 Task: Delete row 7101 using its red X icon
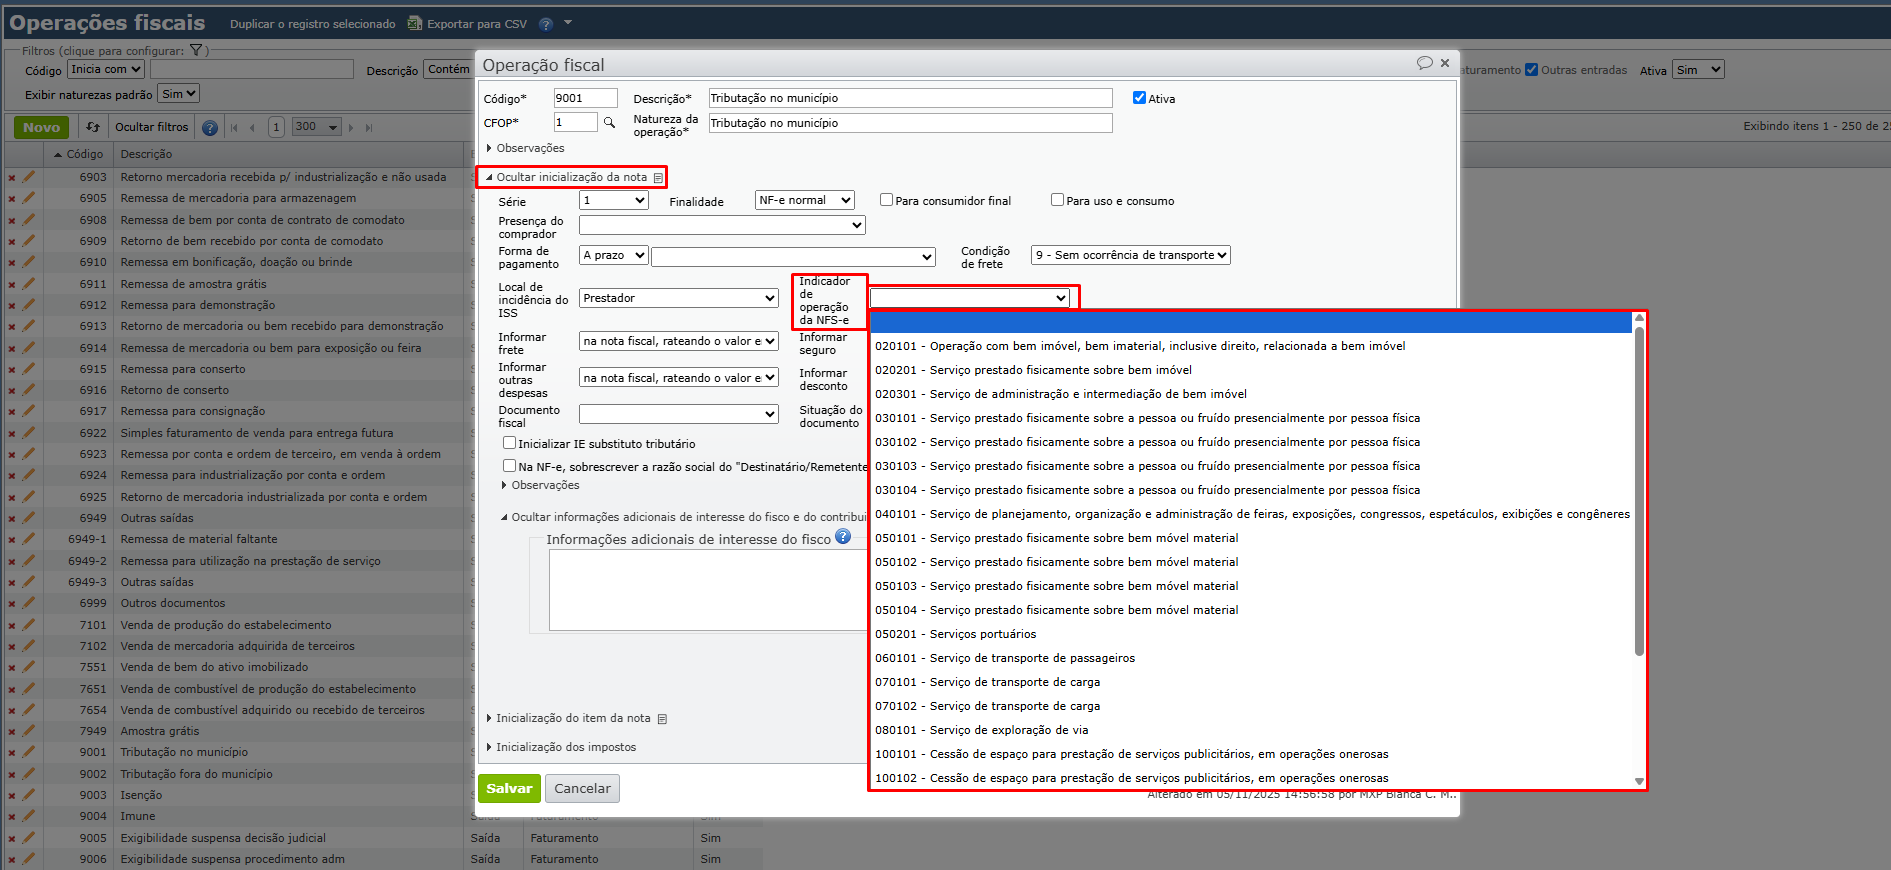pyautogui.click(x=12, y=625)
